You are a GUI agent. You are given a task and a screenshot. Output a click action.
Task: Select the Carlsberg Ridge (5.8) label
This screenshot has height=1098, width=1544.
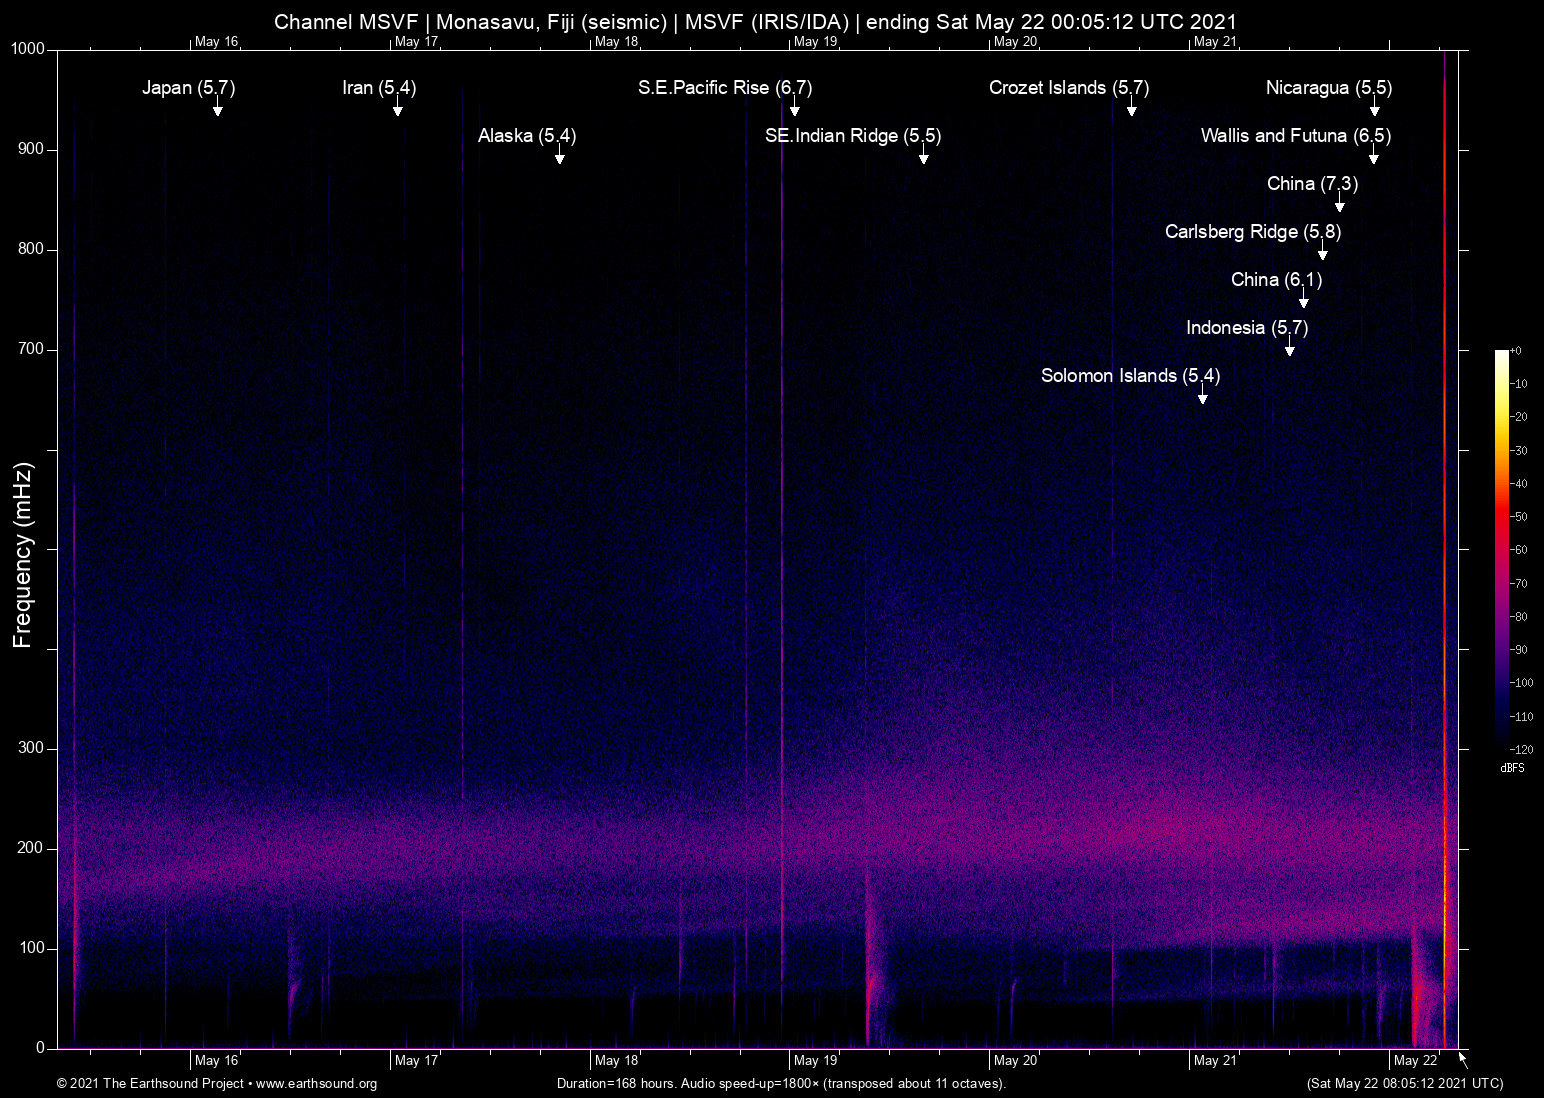1253,232
